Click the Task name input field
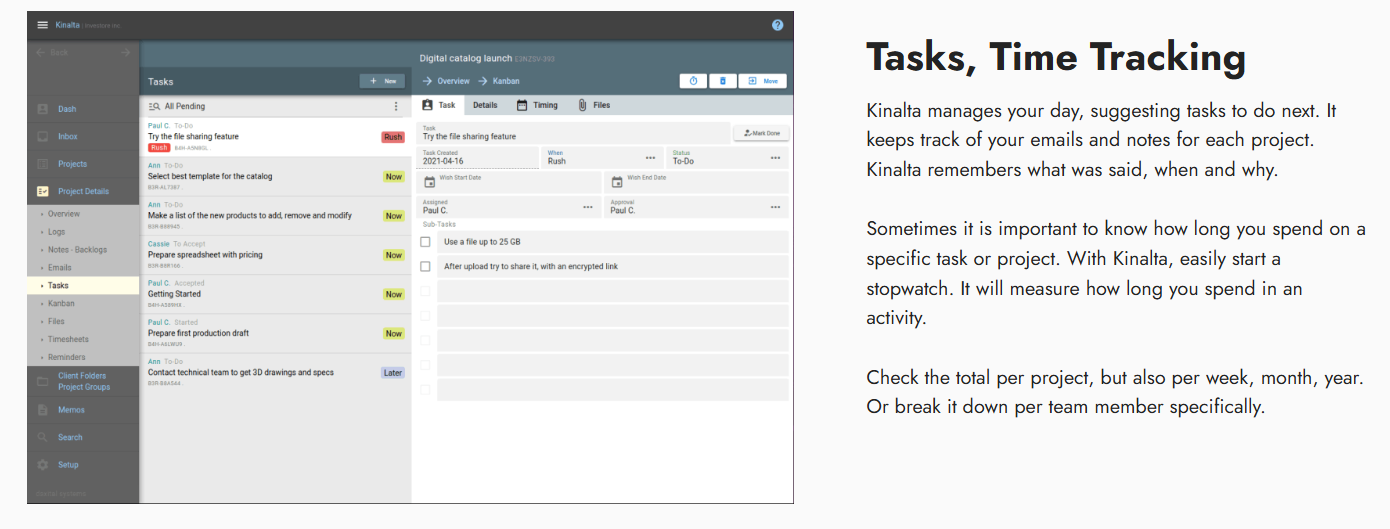Screen dimensions: 1390x529 click(574, 133)
